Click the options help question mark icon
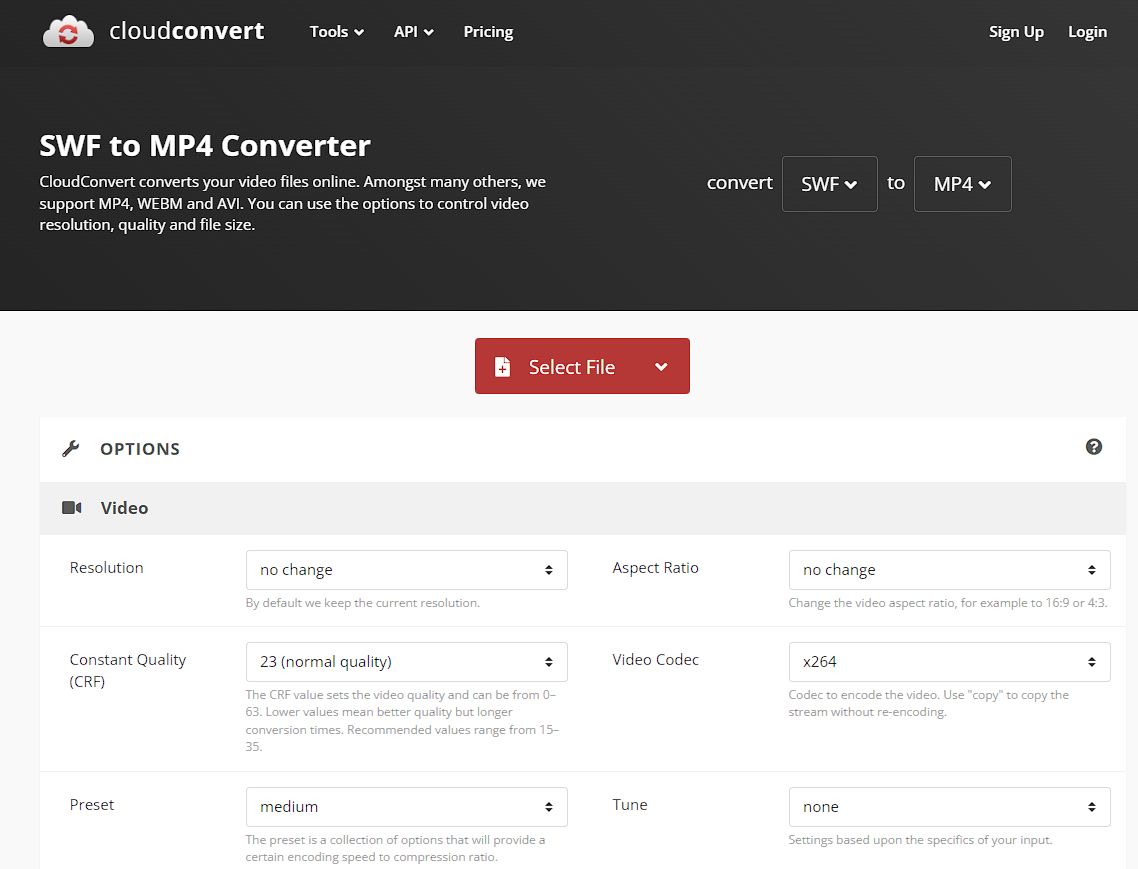 pos(1094,447)
